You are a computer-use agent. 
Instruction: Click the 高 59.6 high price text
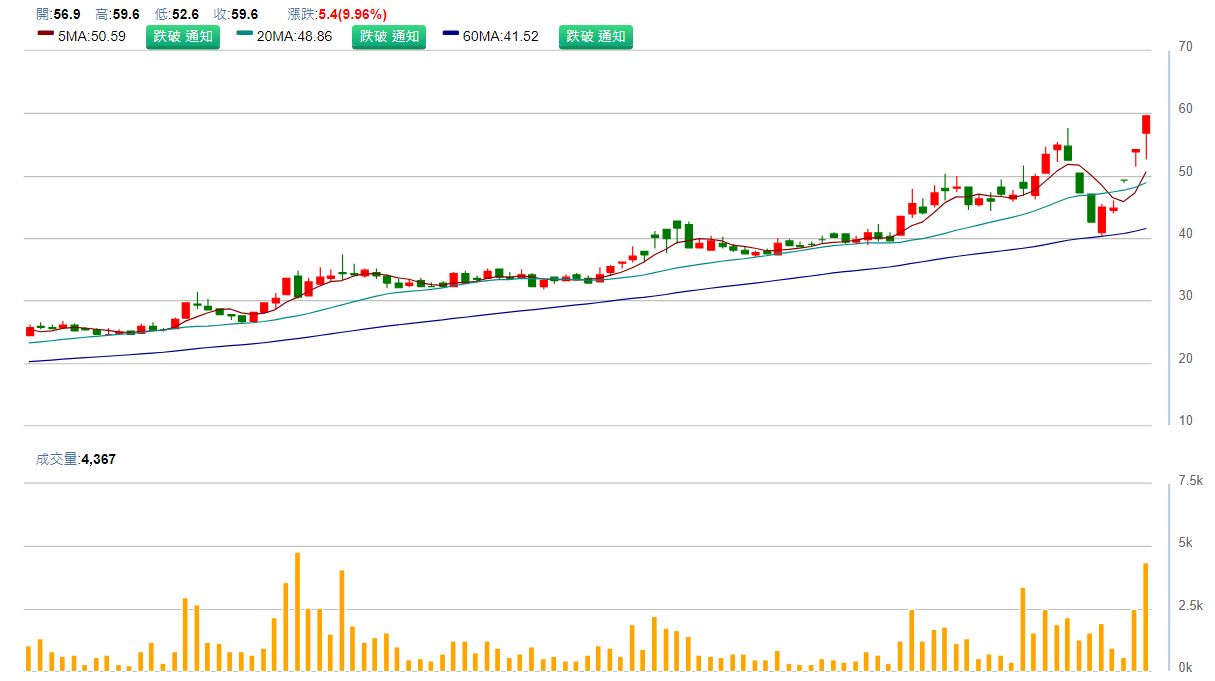(117, 14)
